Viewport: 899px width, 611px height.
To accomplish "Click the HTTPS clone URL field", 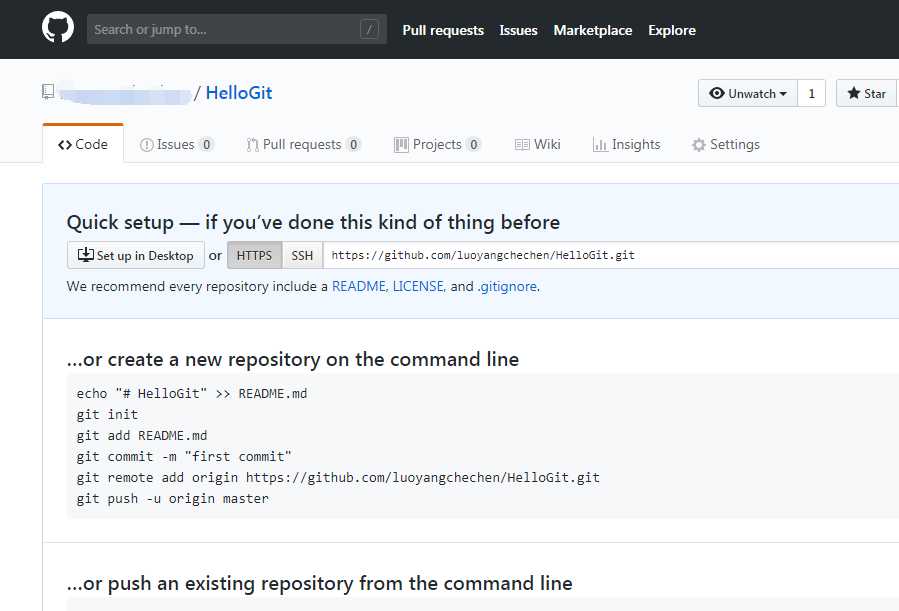I will tap(611, 255).
